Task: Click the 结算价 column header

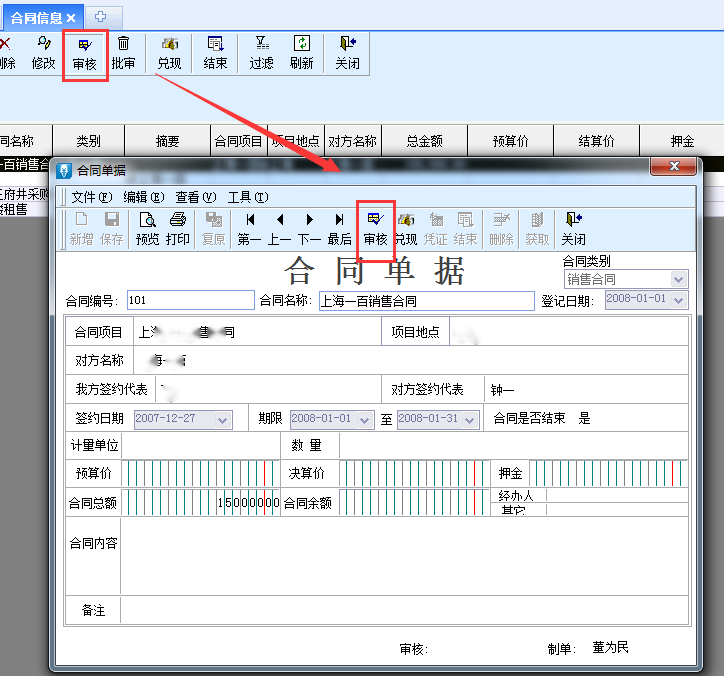Action: coord(596,142)
